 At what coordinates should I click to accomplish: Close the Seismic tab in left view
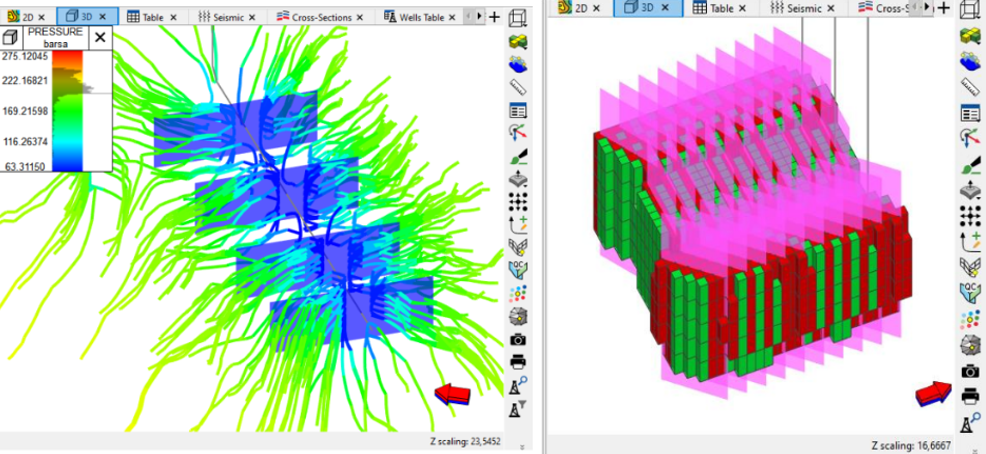[254, 17]
